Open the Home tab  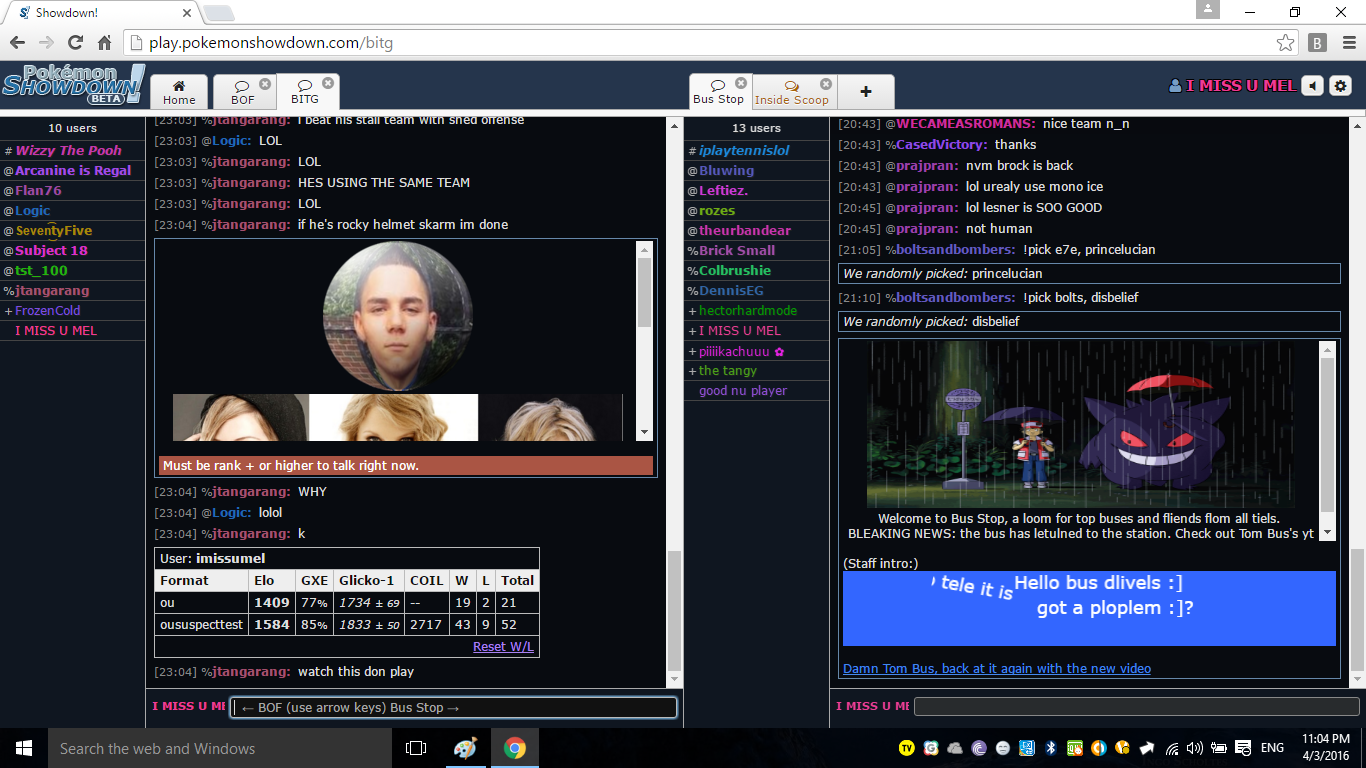point(179,92)
